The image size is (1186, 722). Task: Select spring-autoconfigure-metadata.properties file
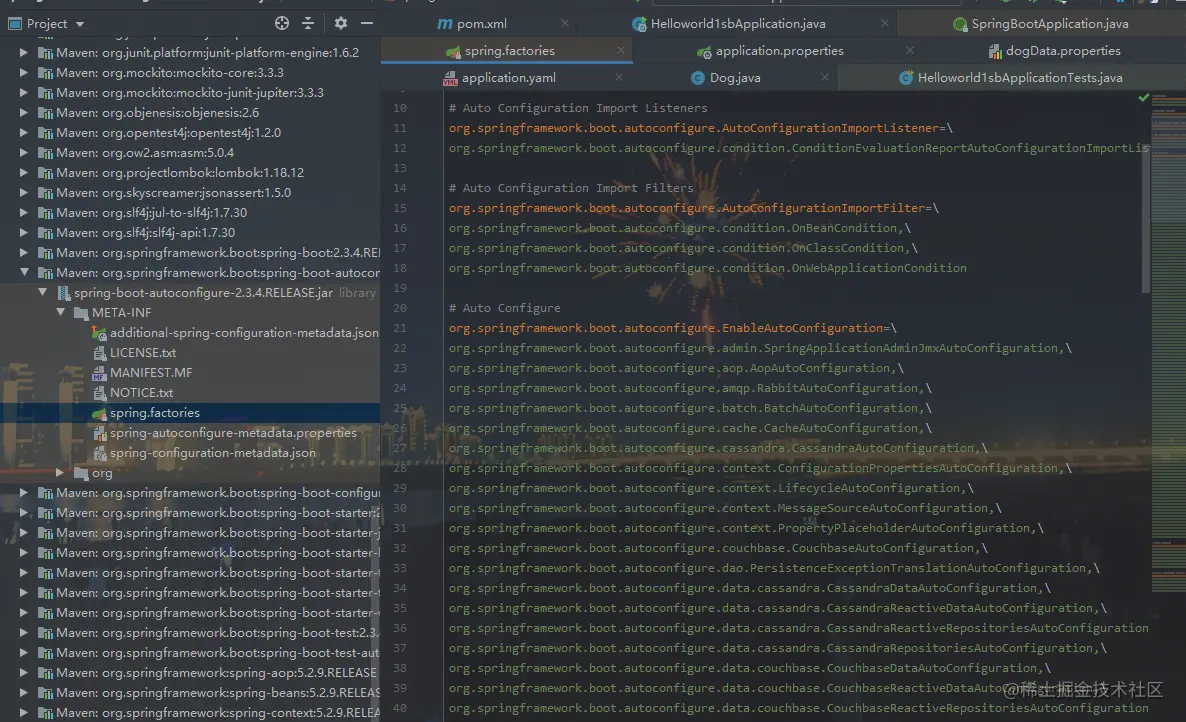click(233, 432)
